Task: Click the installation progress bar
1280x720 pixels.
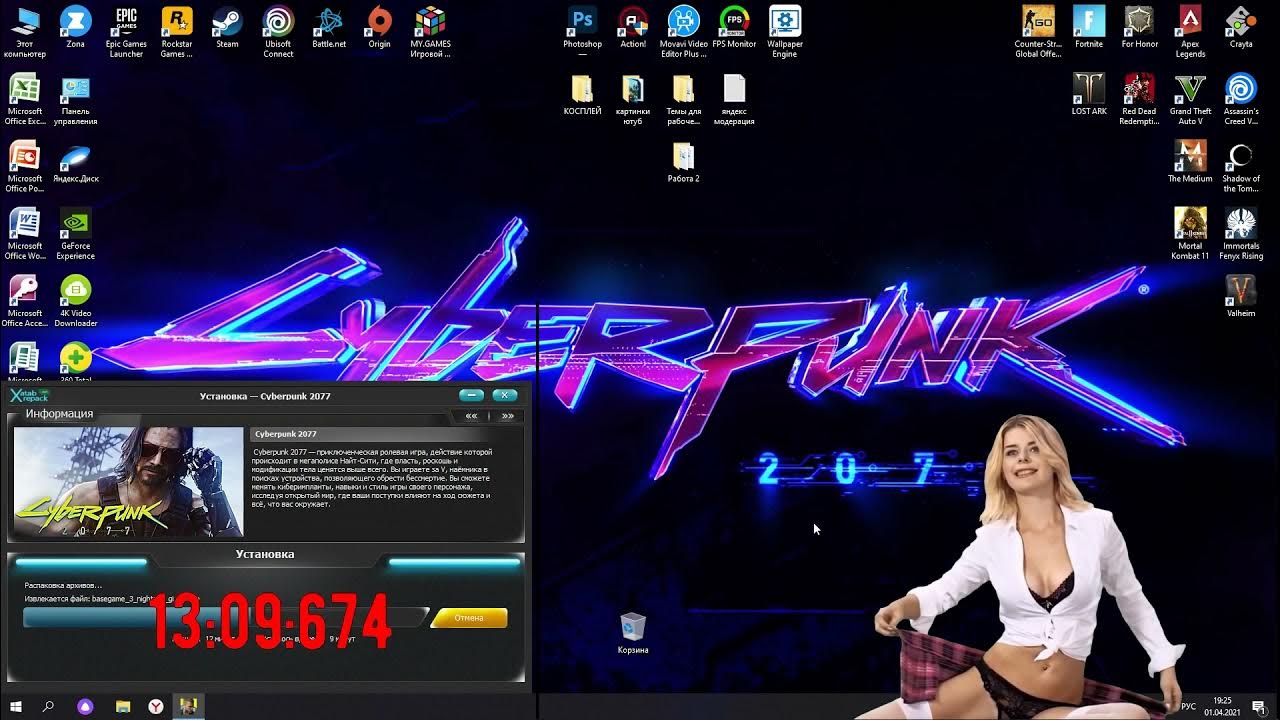Action: pyautogui.click(x=226, y=618)
